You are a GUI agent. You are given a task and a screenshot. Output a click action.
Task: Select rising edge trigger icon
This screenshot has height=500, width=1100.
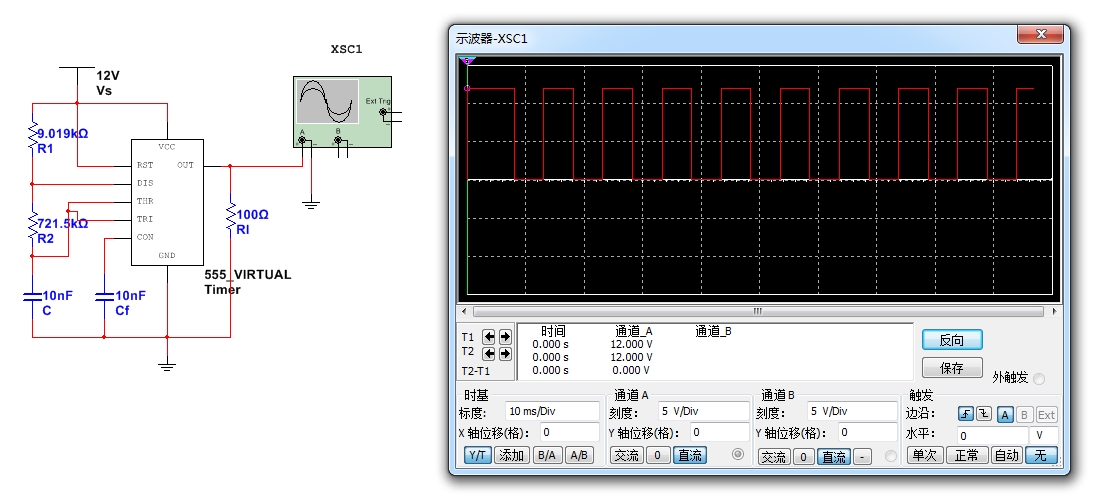pyautogui.click(x=966, y=414)
